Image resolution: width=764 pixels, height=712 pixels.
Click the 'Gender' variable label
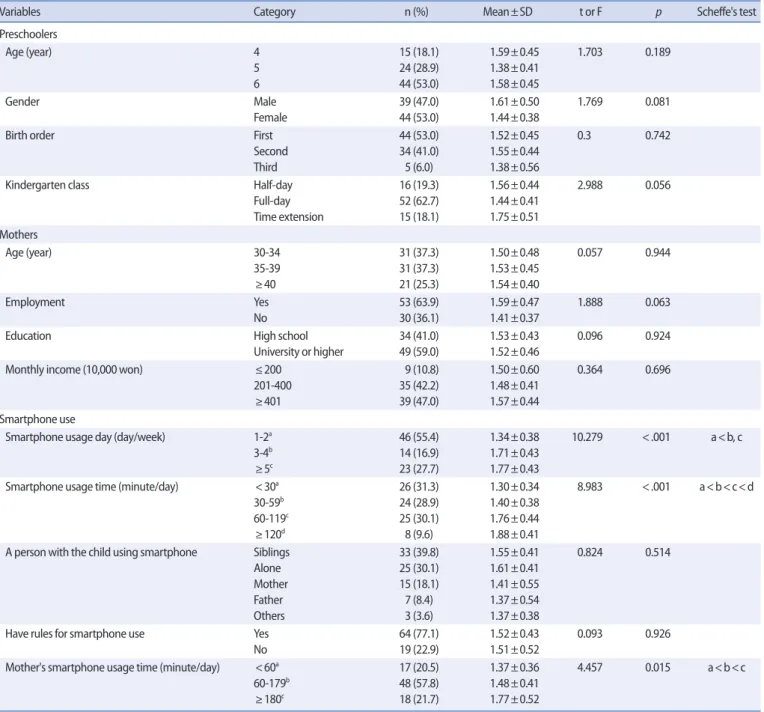tap(22, 102)
